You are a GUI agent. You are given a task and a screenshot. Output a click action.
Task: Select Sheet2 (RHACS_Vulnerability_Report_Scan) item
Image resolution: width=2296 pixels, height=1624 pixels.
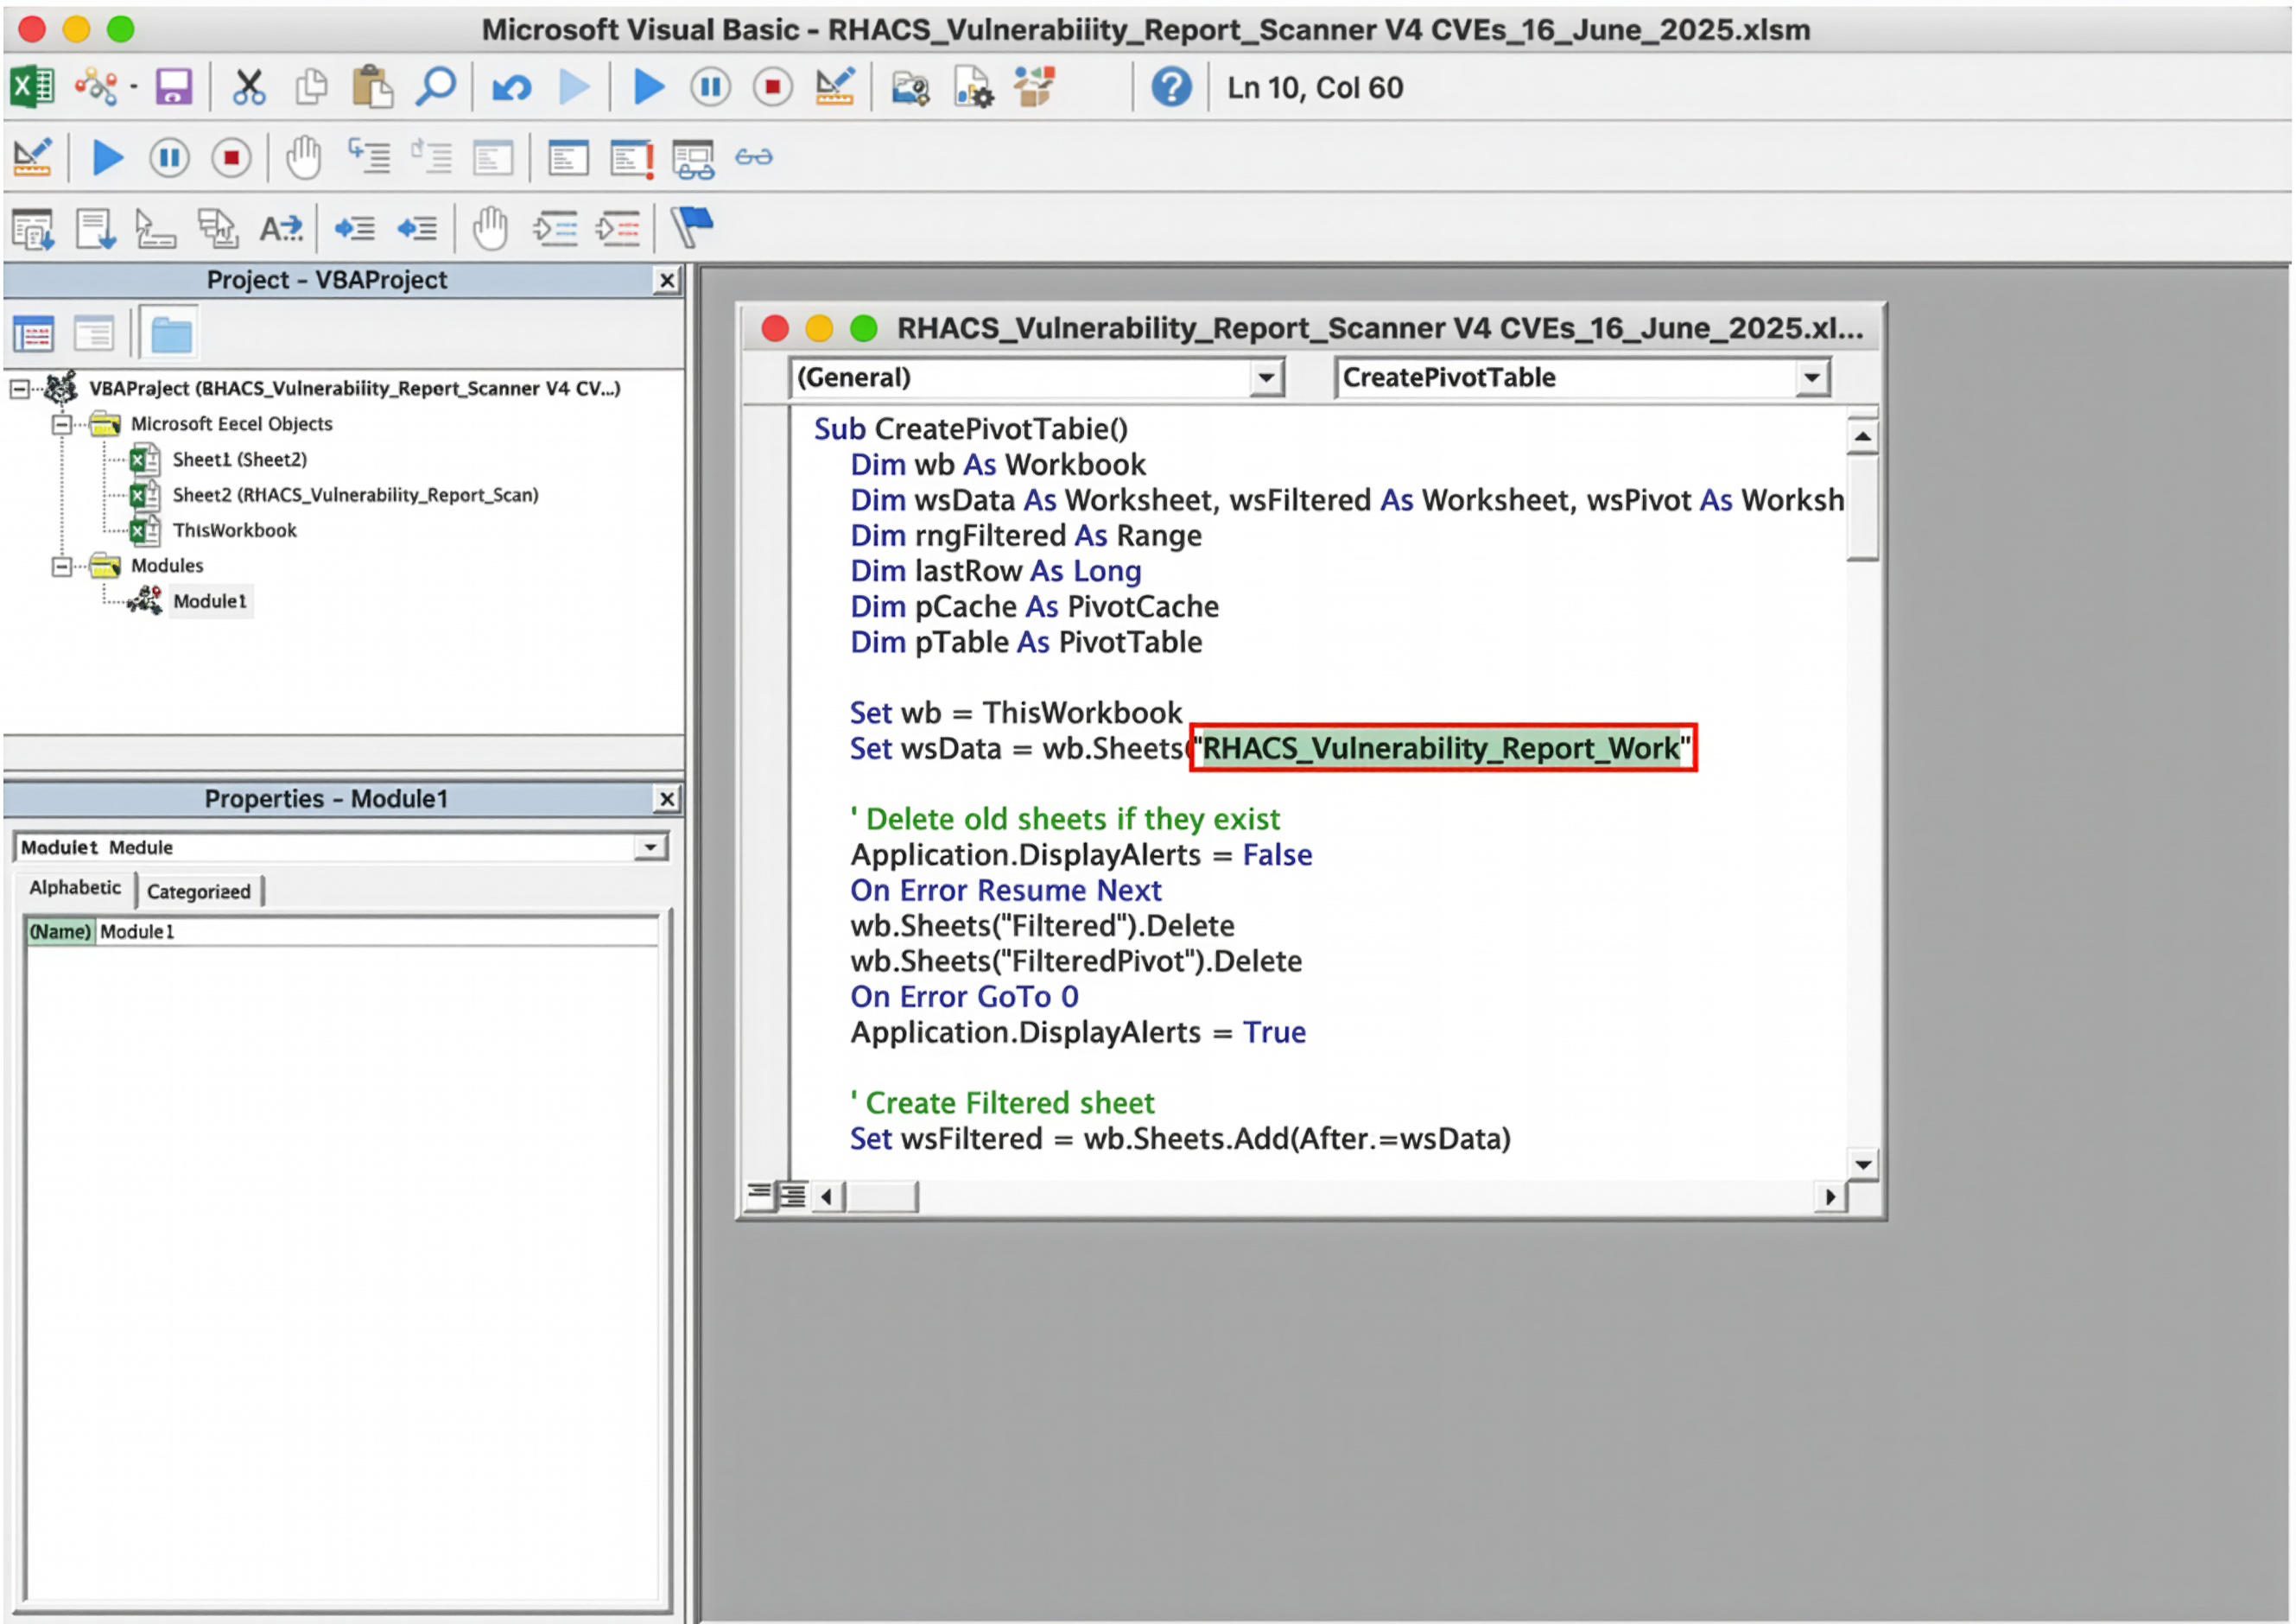click(x=355, y=495)
